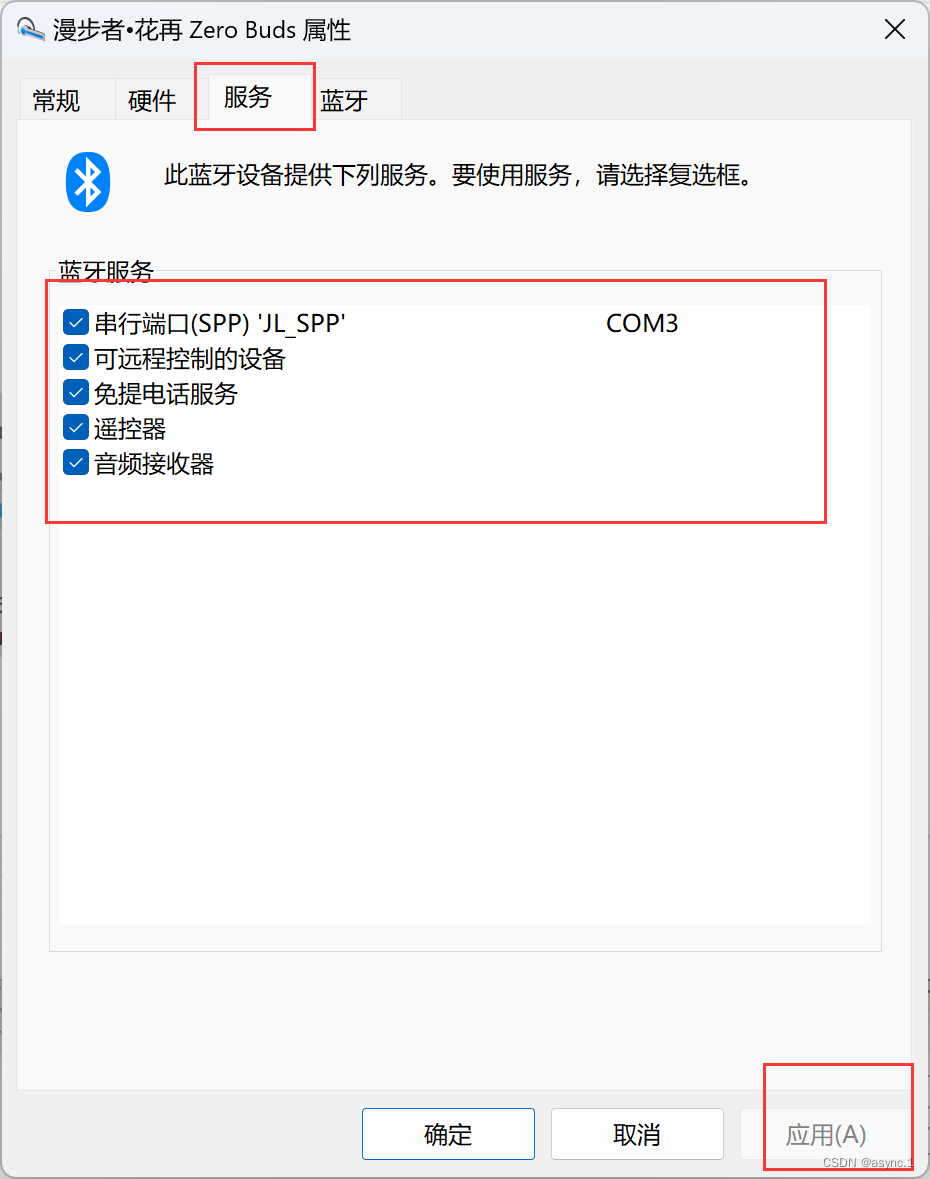
Task: Toggle the 可远程控制的设备 checkbox
Action: pos(76,358)
